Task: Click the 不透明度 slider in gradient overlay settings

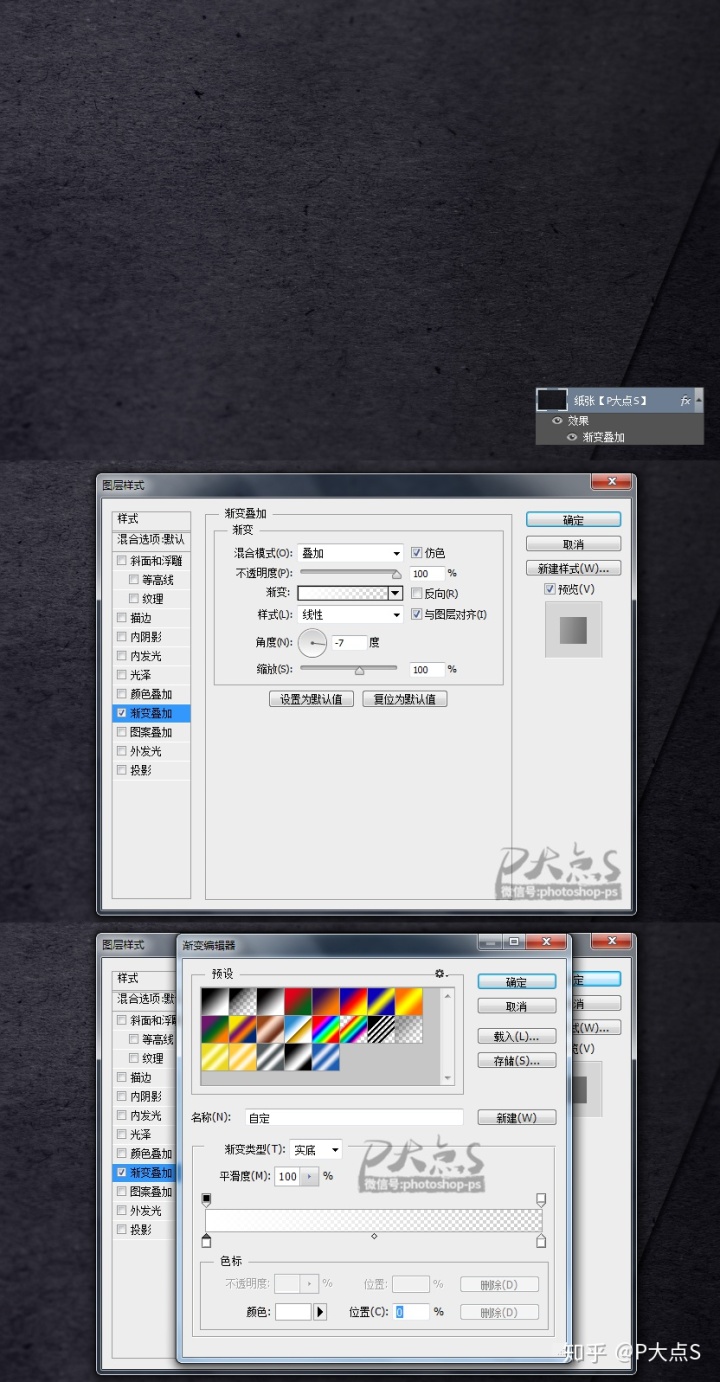Action: pyautogui.click(x=350, y=573)
